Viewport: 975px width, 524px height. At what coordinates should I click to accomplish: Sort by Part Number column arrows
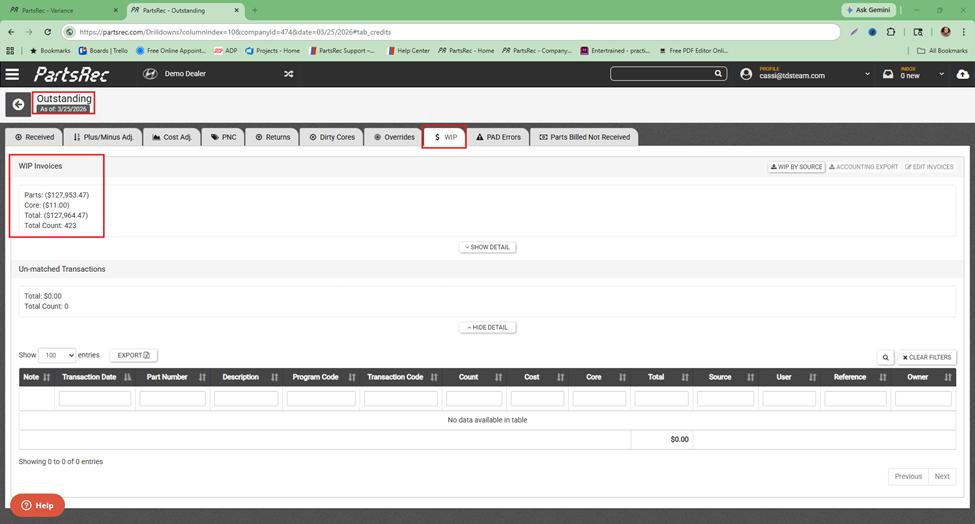point(202,377)
